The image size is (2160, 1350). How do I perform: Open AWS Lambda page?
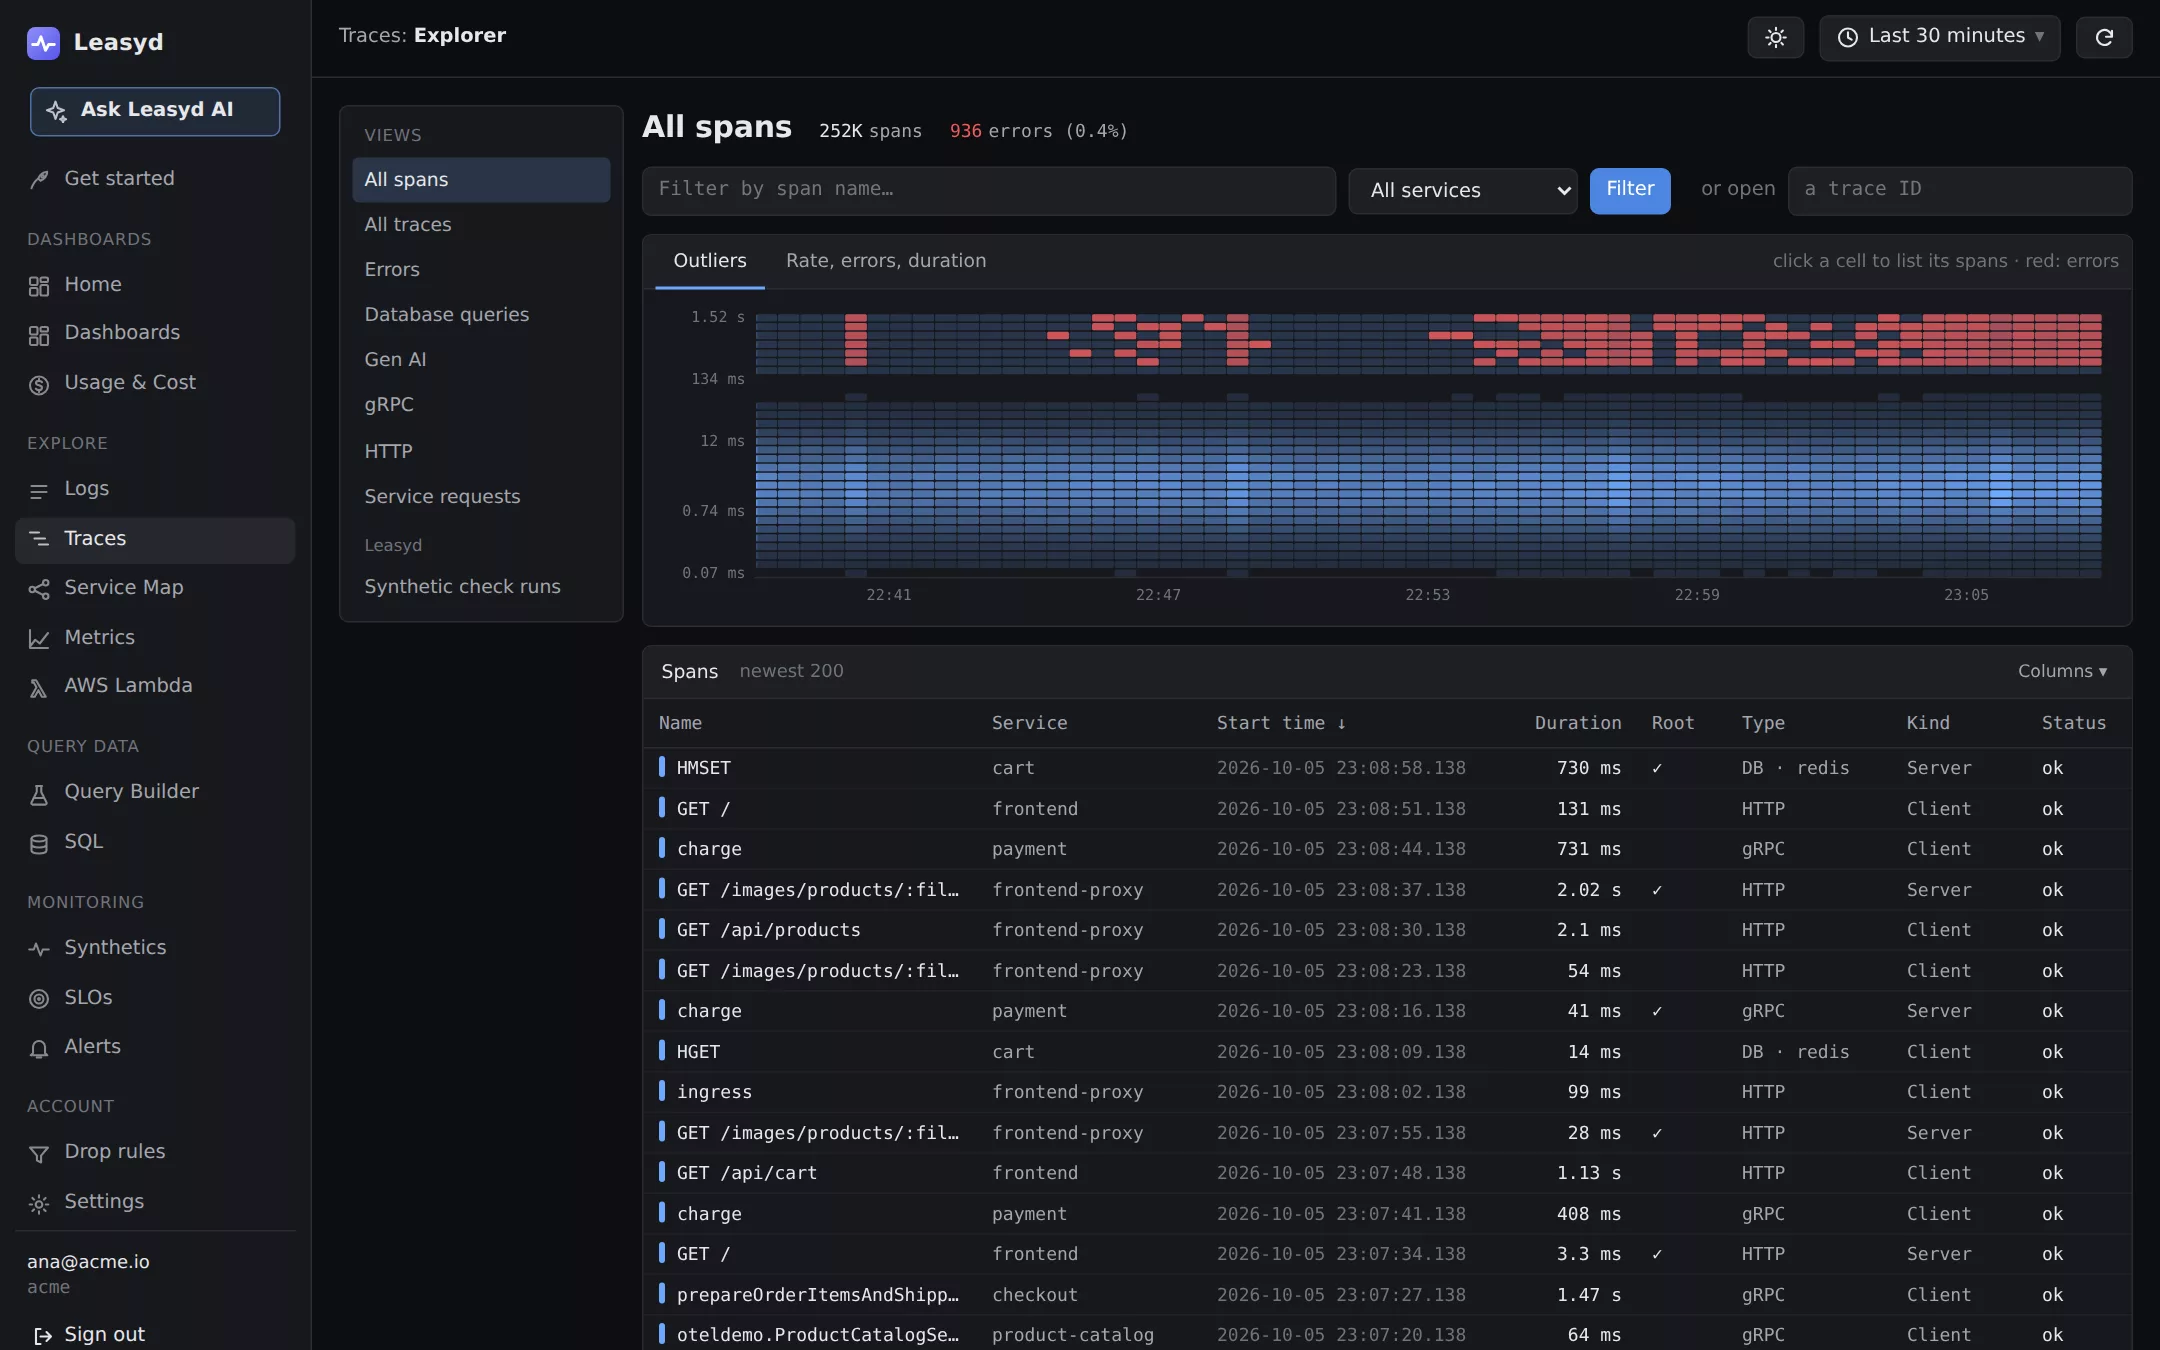pyautogui.click(x=155, y=686)
